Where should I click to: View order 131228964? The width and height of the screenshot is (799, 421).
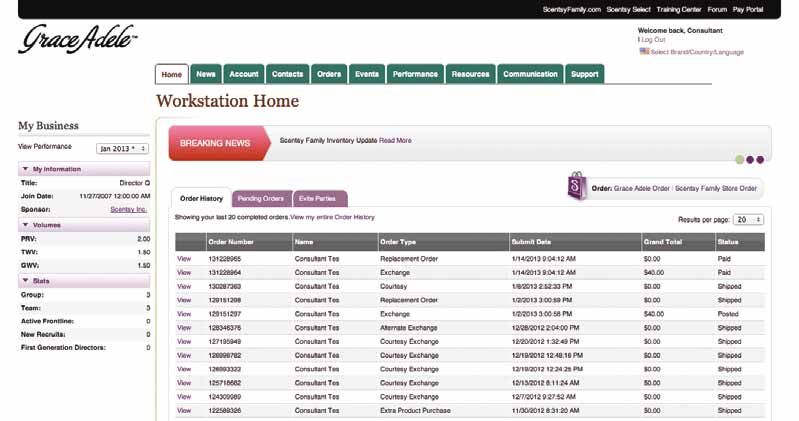coord(184,273)
